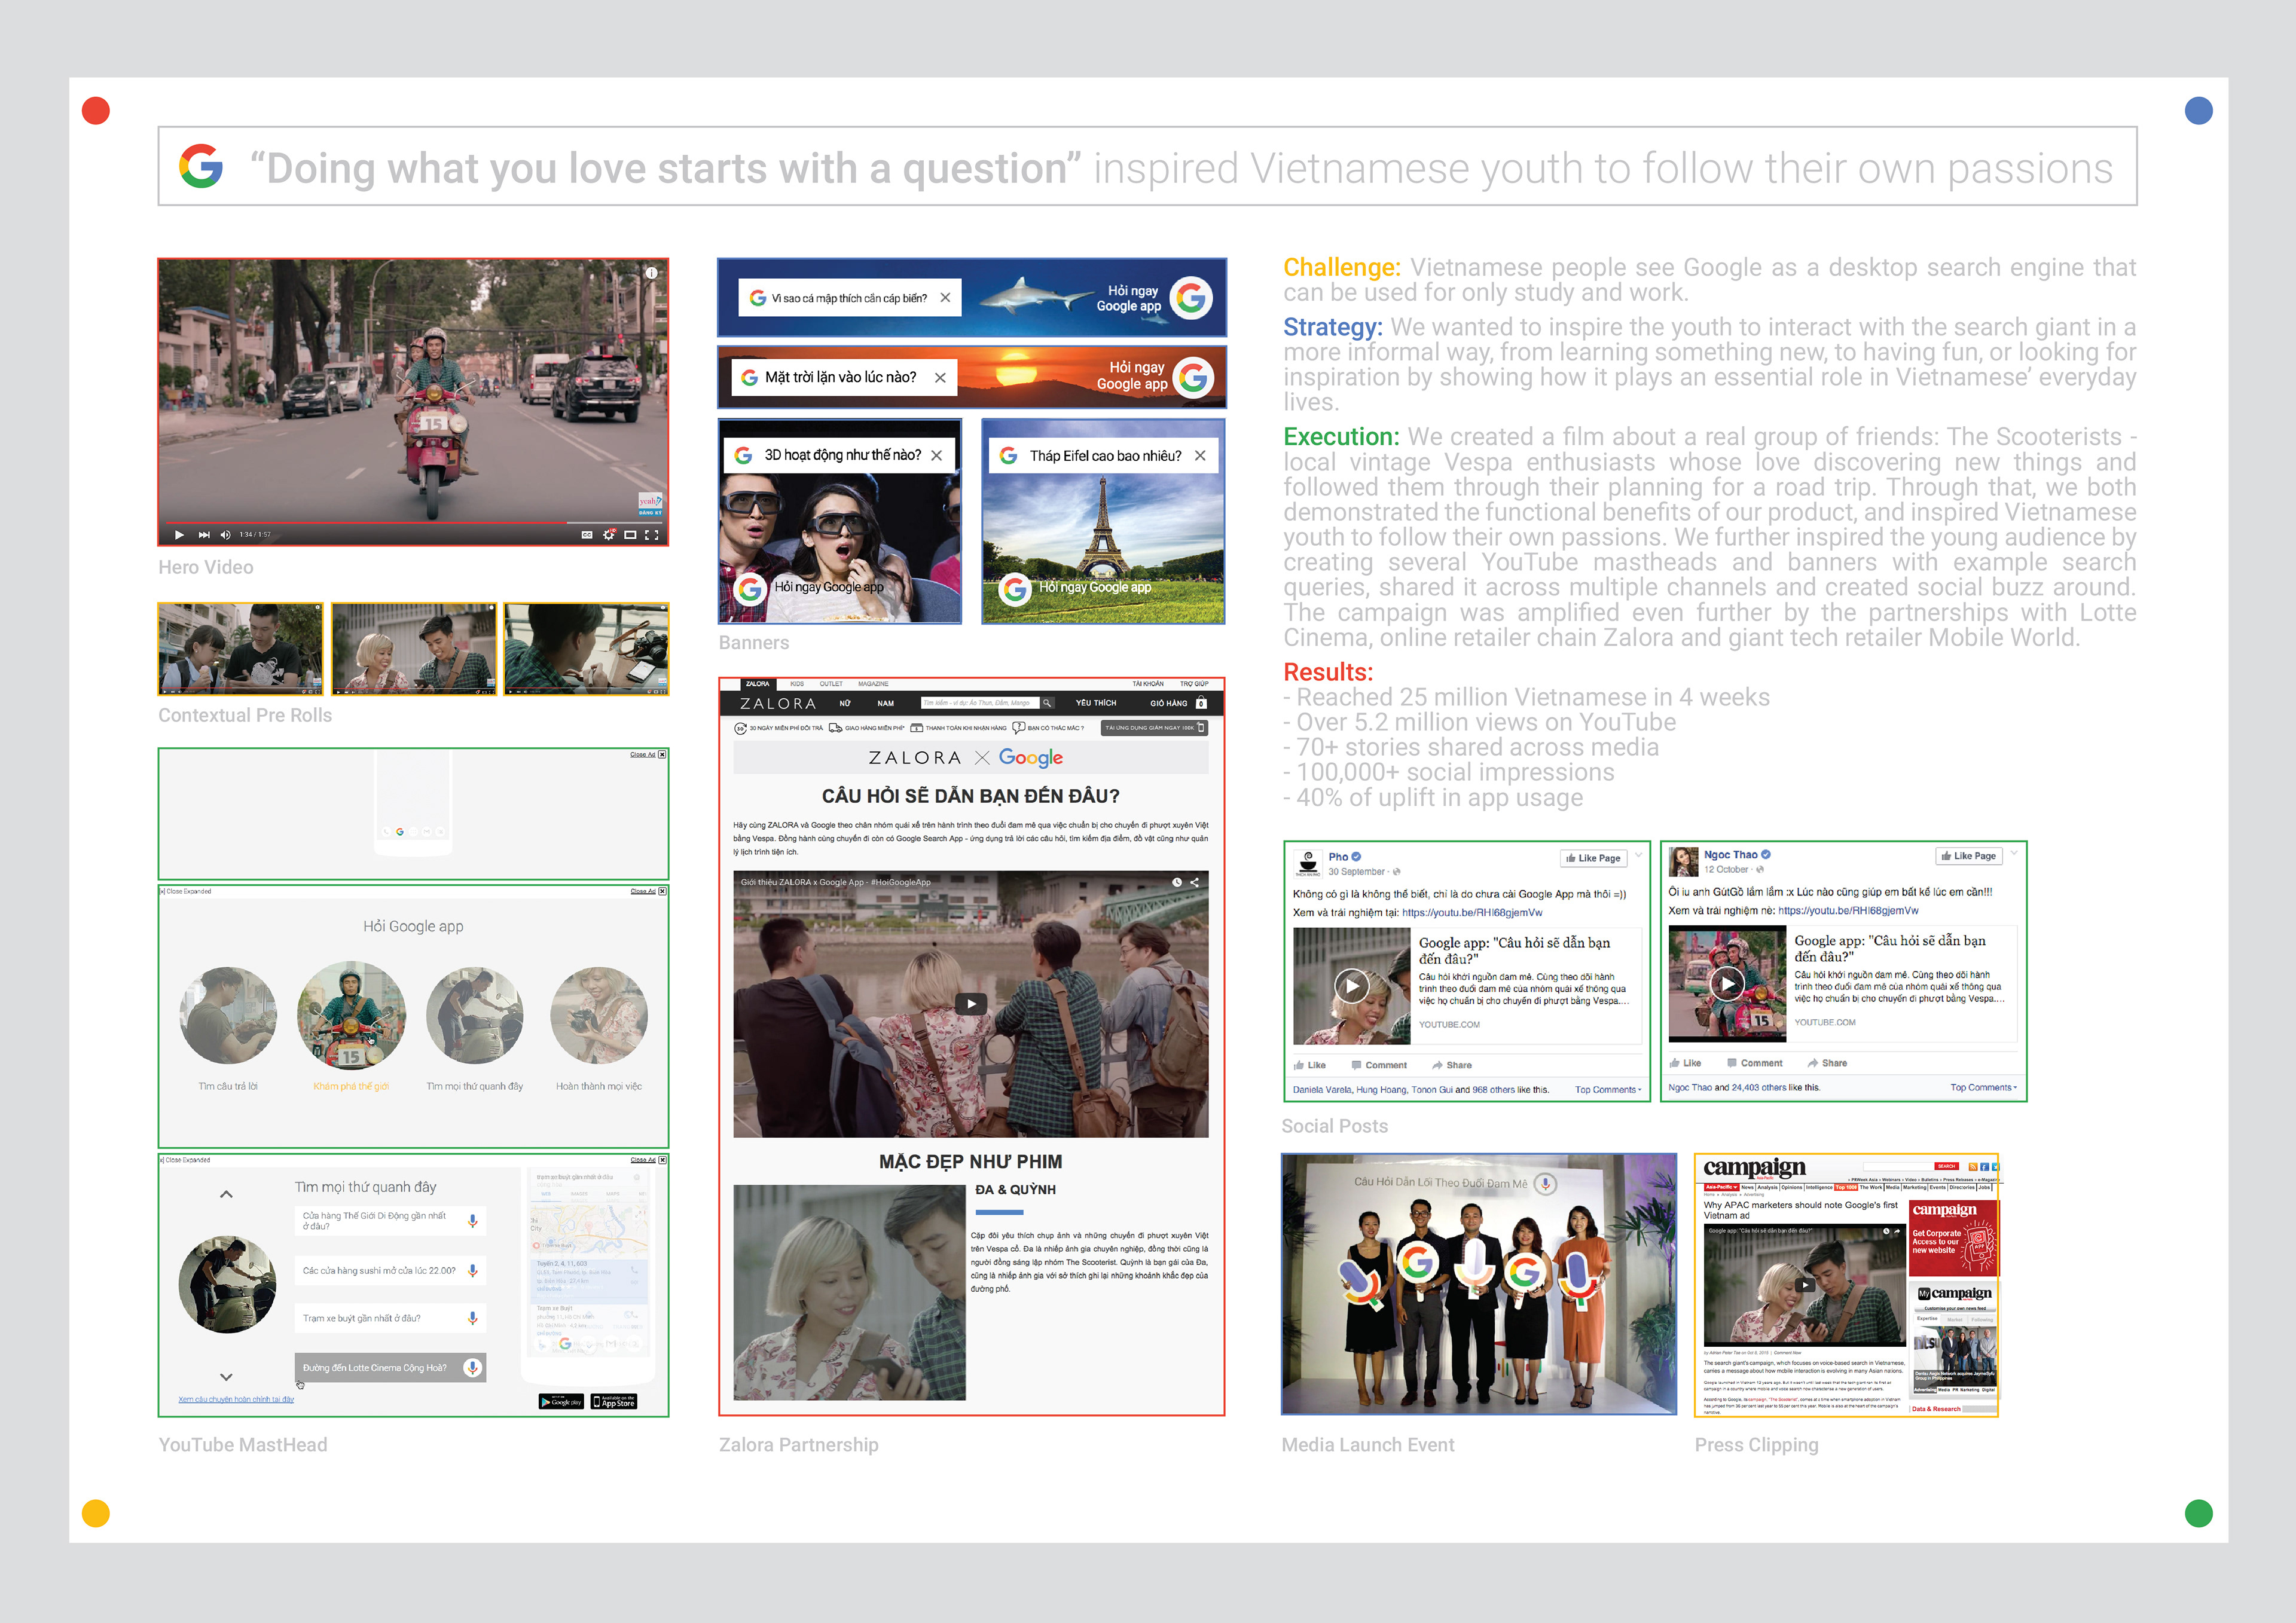Image resolution: width=2296 pixels, height=1623 pixels.
Task: Toggle closed captions CC in Hero Video
Action: pyautogui.click(x=587, y=535)
